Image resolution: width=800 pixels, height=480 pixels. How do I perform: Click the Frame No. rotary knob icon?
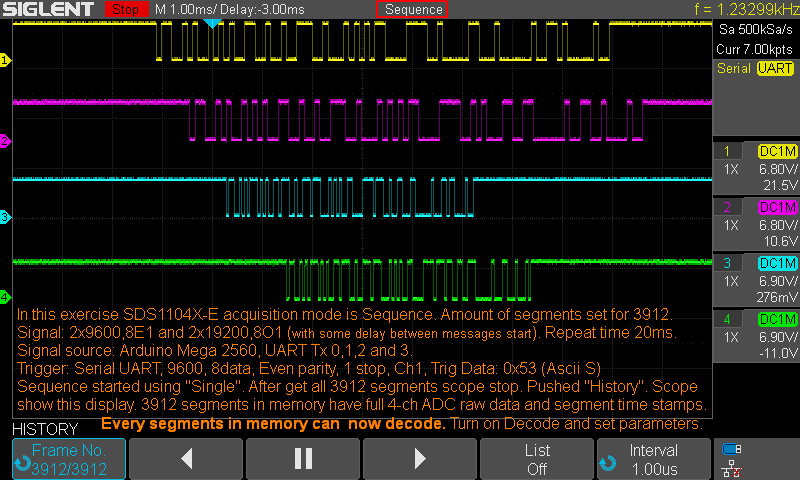point(22,463)
